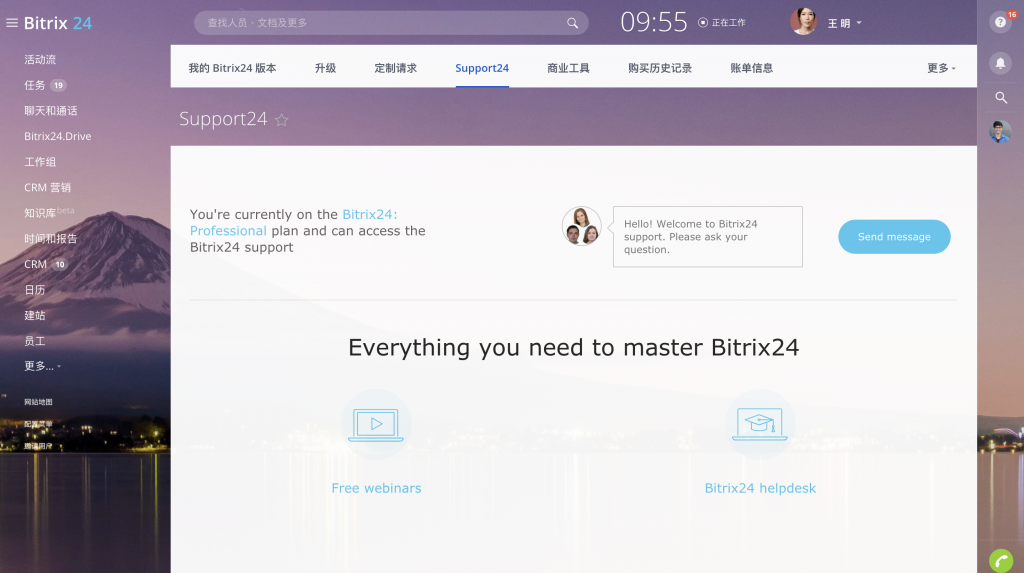Viewport: 1024px width, 573px height.
Task: Click the 09:55 clock display
Action: click(654, 22)
